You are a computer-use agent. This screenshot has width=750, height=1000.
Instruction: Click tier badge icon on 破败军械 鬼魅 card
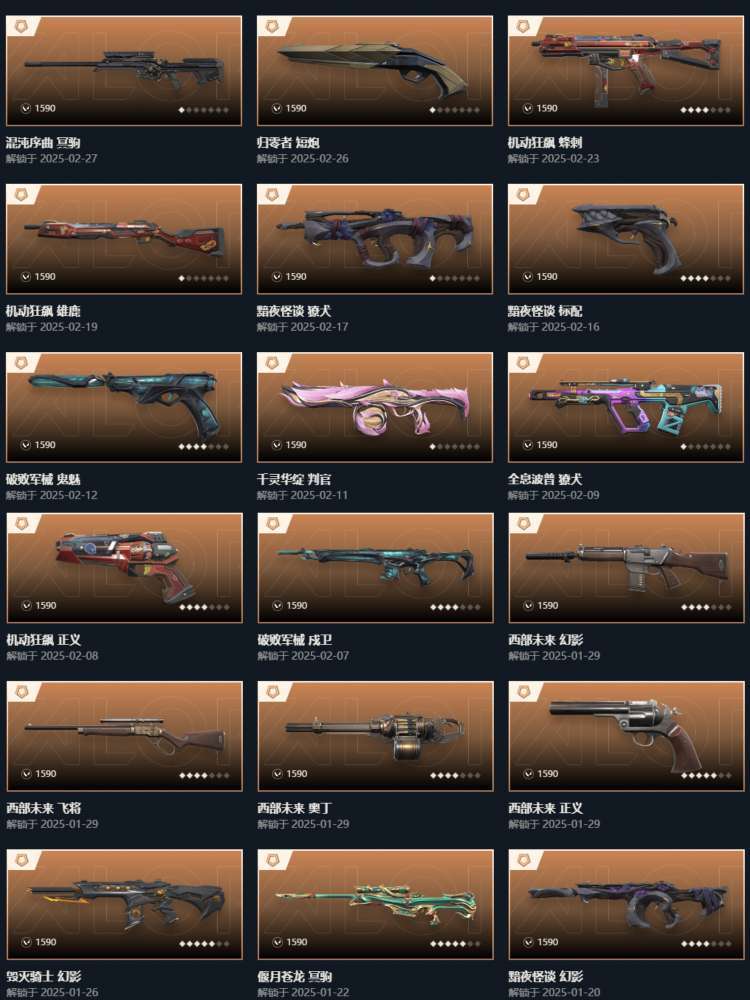click(22, 364)
